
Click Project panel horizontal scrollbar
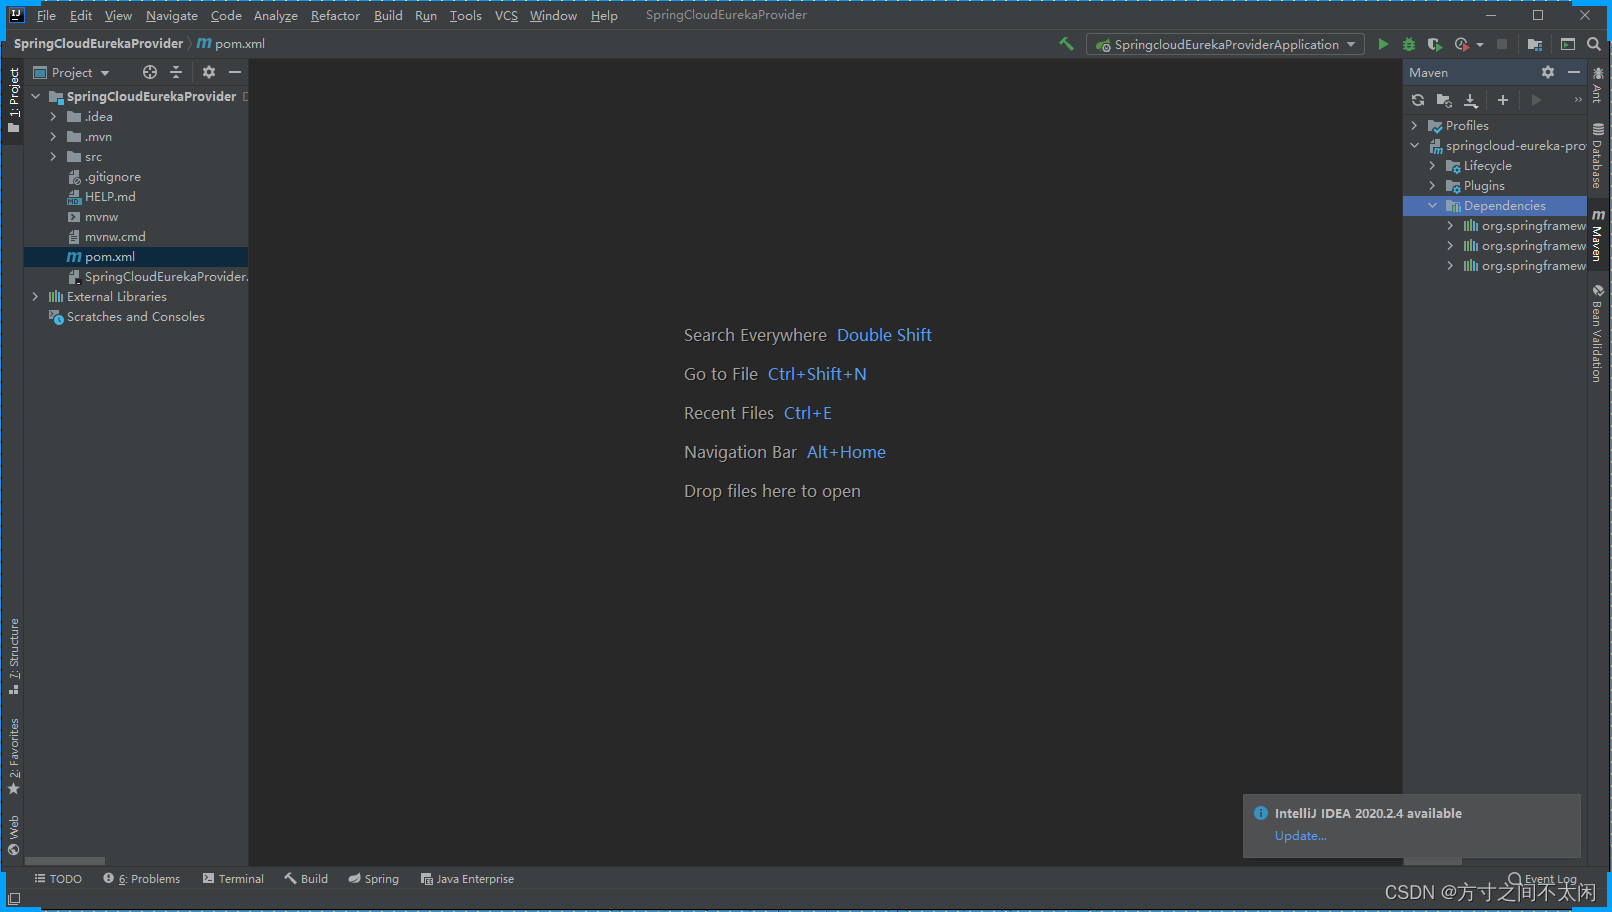click(65, 861)
